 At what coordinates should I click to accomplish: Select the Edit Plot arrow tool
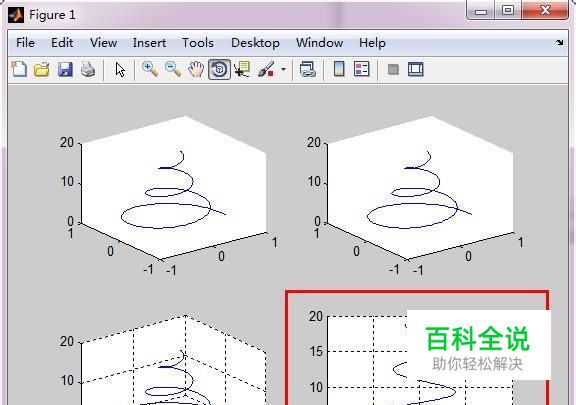pyautogui.click(x=120, y=69)
